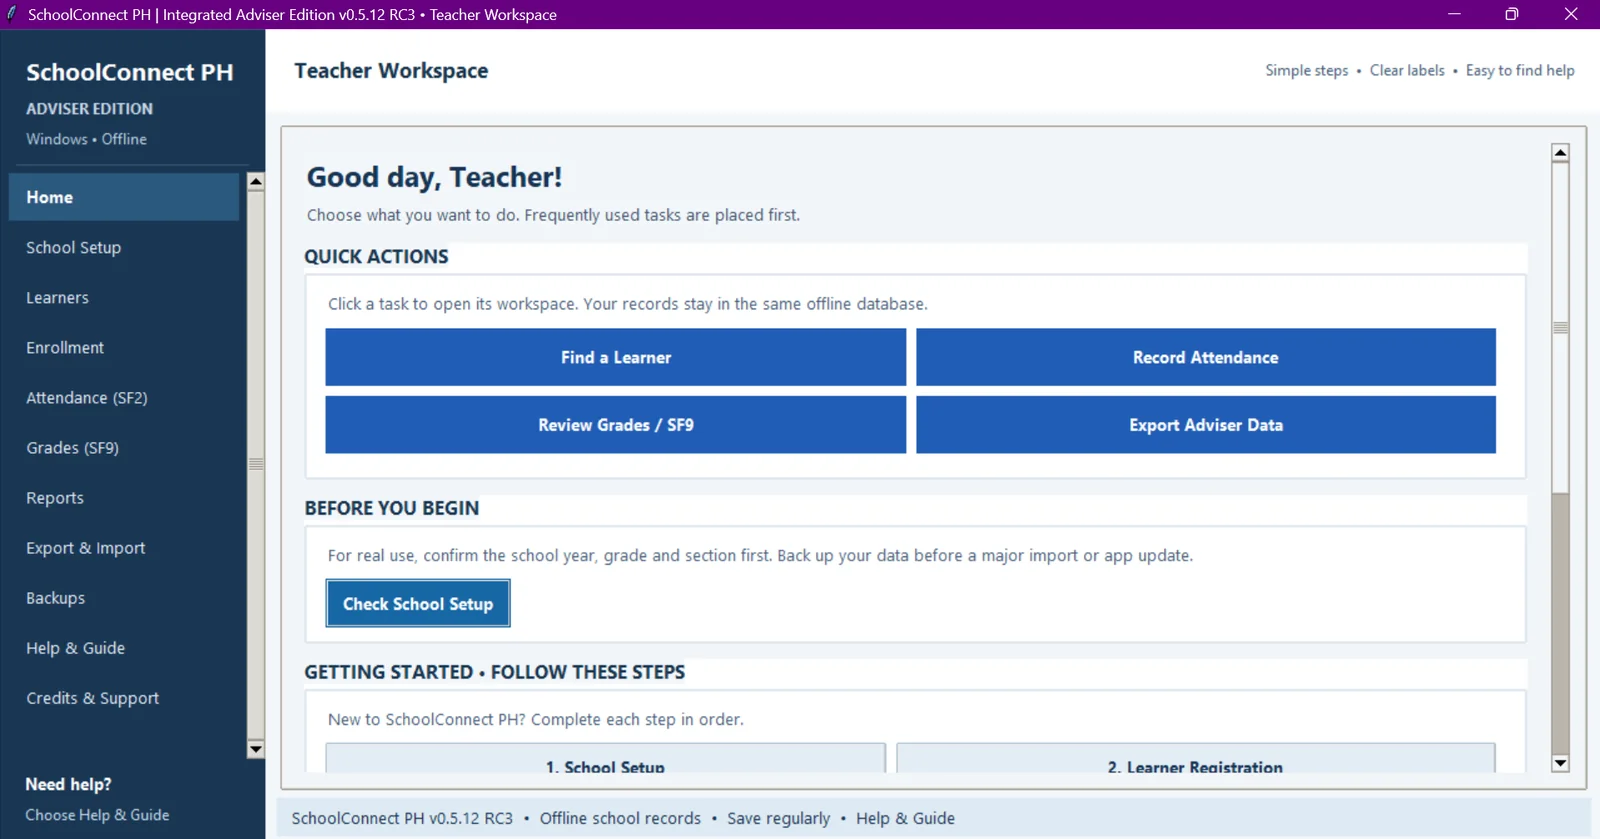1600x839 pixels.
Task: Click the sidebar scrollbar thumb
Action: pos(256,464)
